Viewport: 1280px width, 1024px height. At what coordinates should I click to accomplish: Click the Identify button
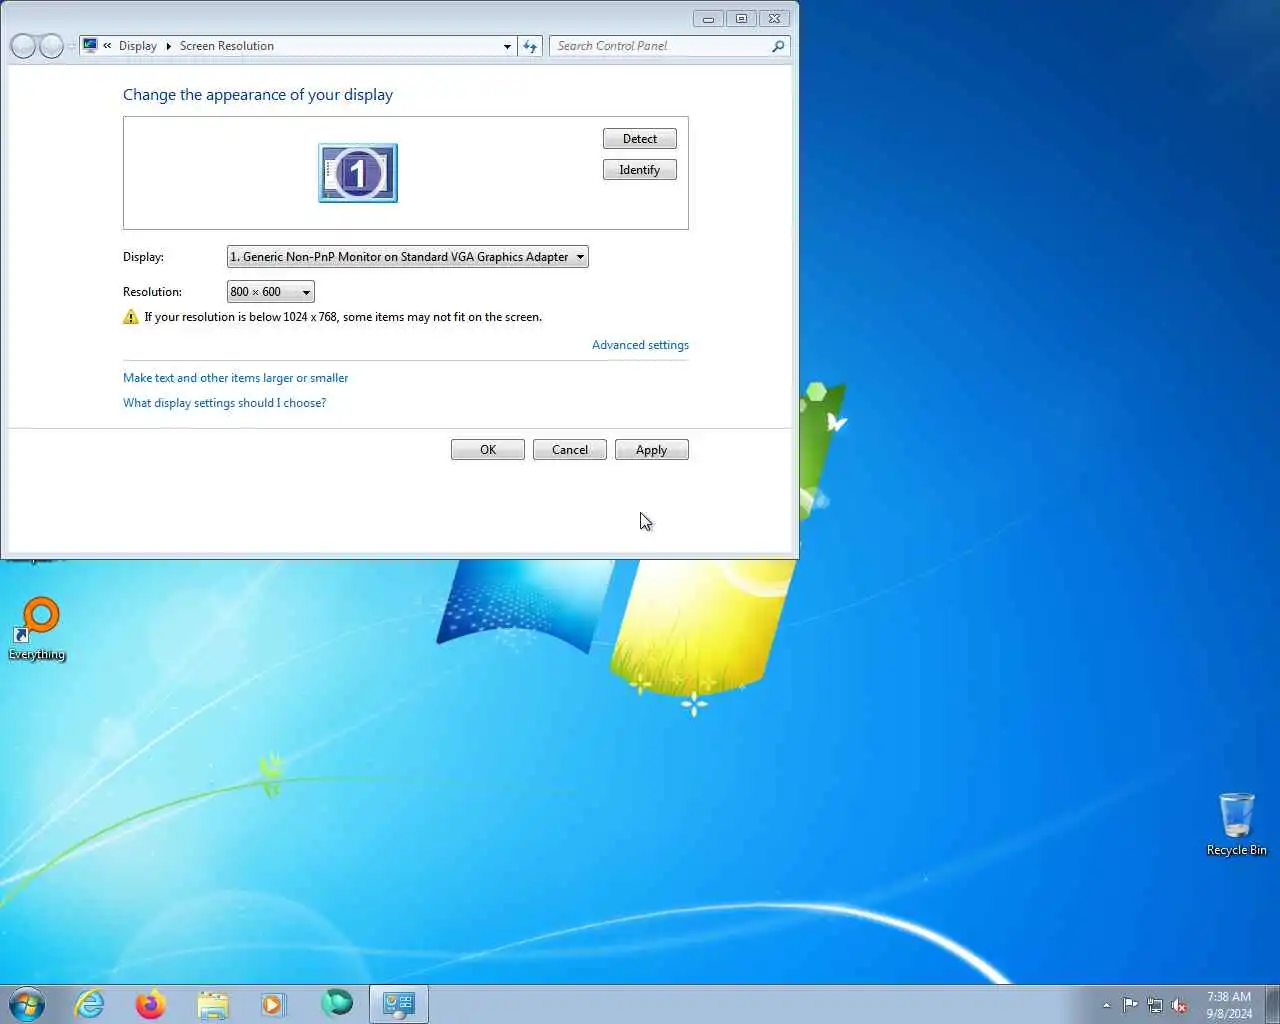pos(640,170)
